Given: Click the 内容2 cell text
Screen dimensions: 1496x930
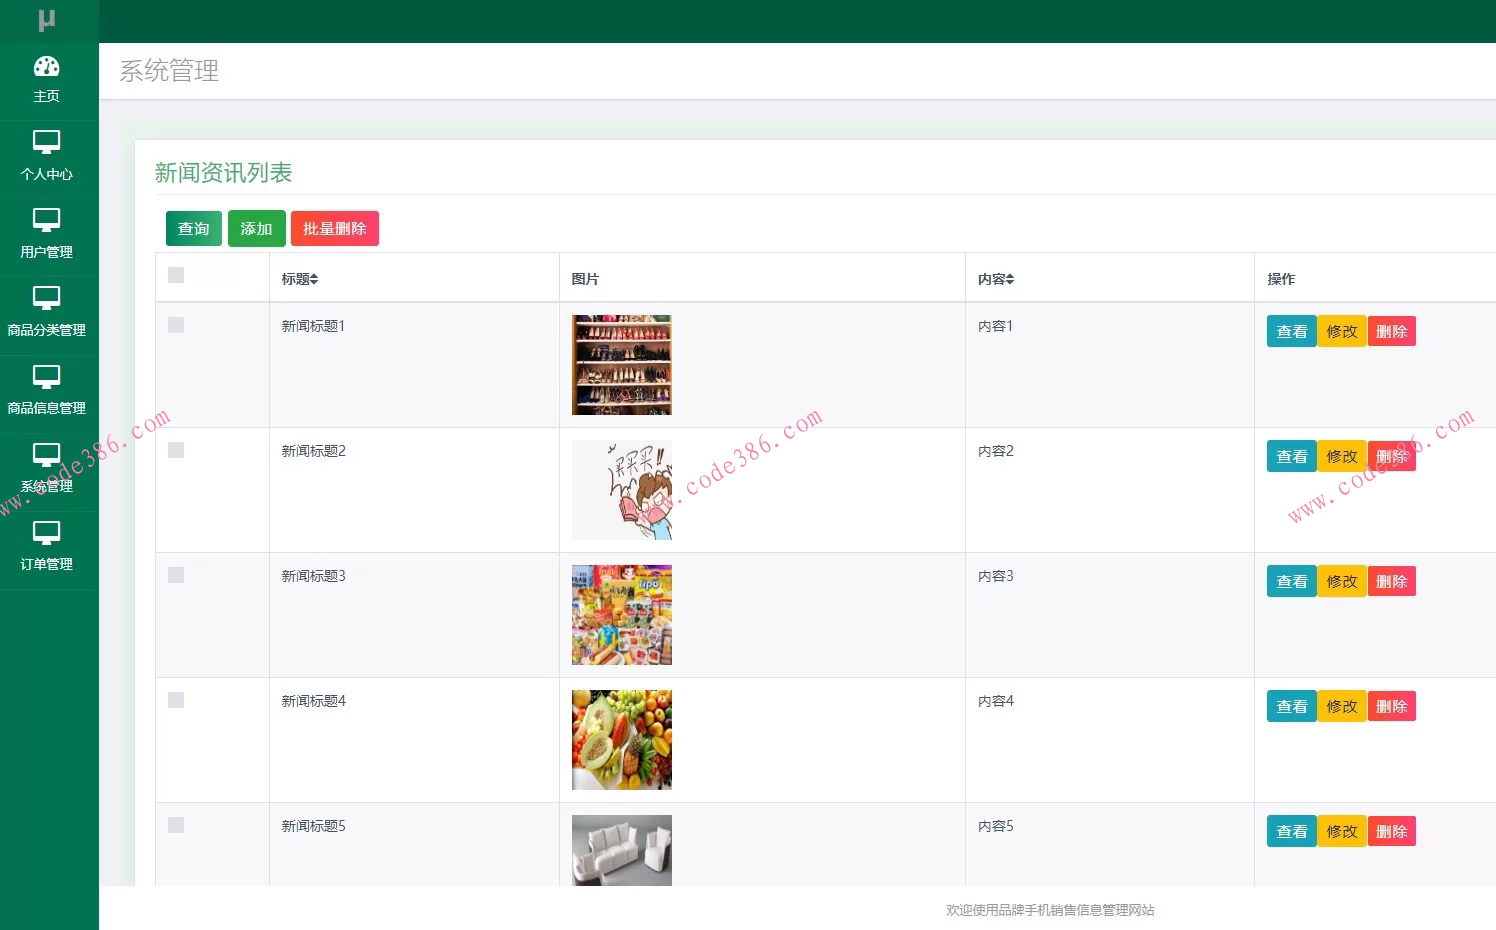Looking at the screenshot, I should pos(996,451).
